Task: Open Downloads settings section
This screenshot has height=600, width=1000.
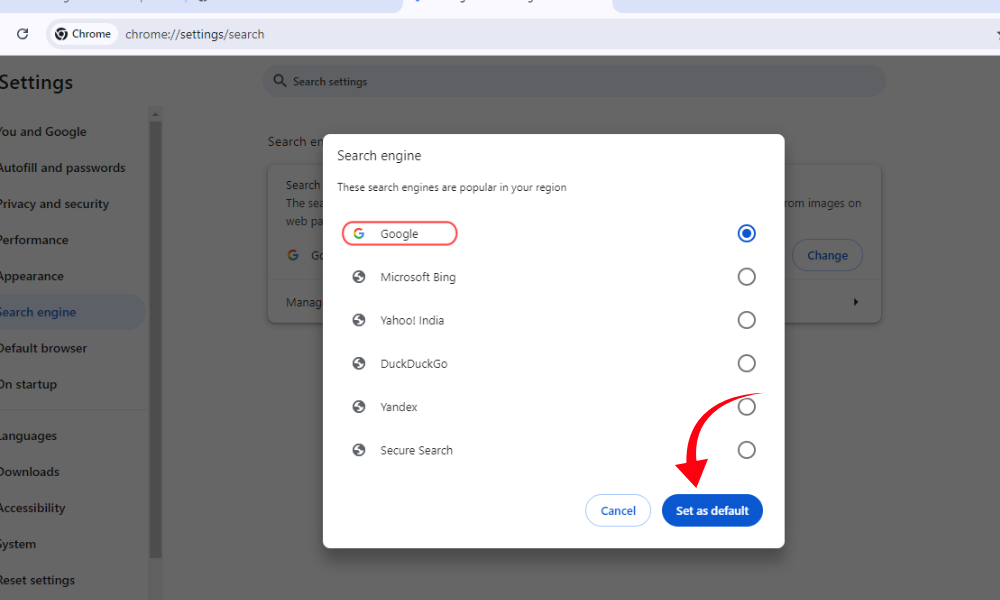Action: click(29, 472)
